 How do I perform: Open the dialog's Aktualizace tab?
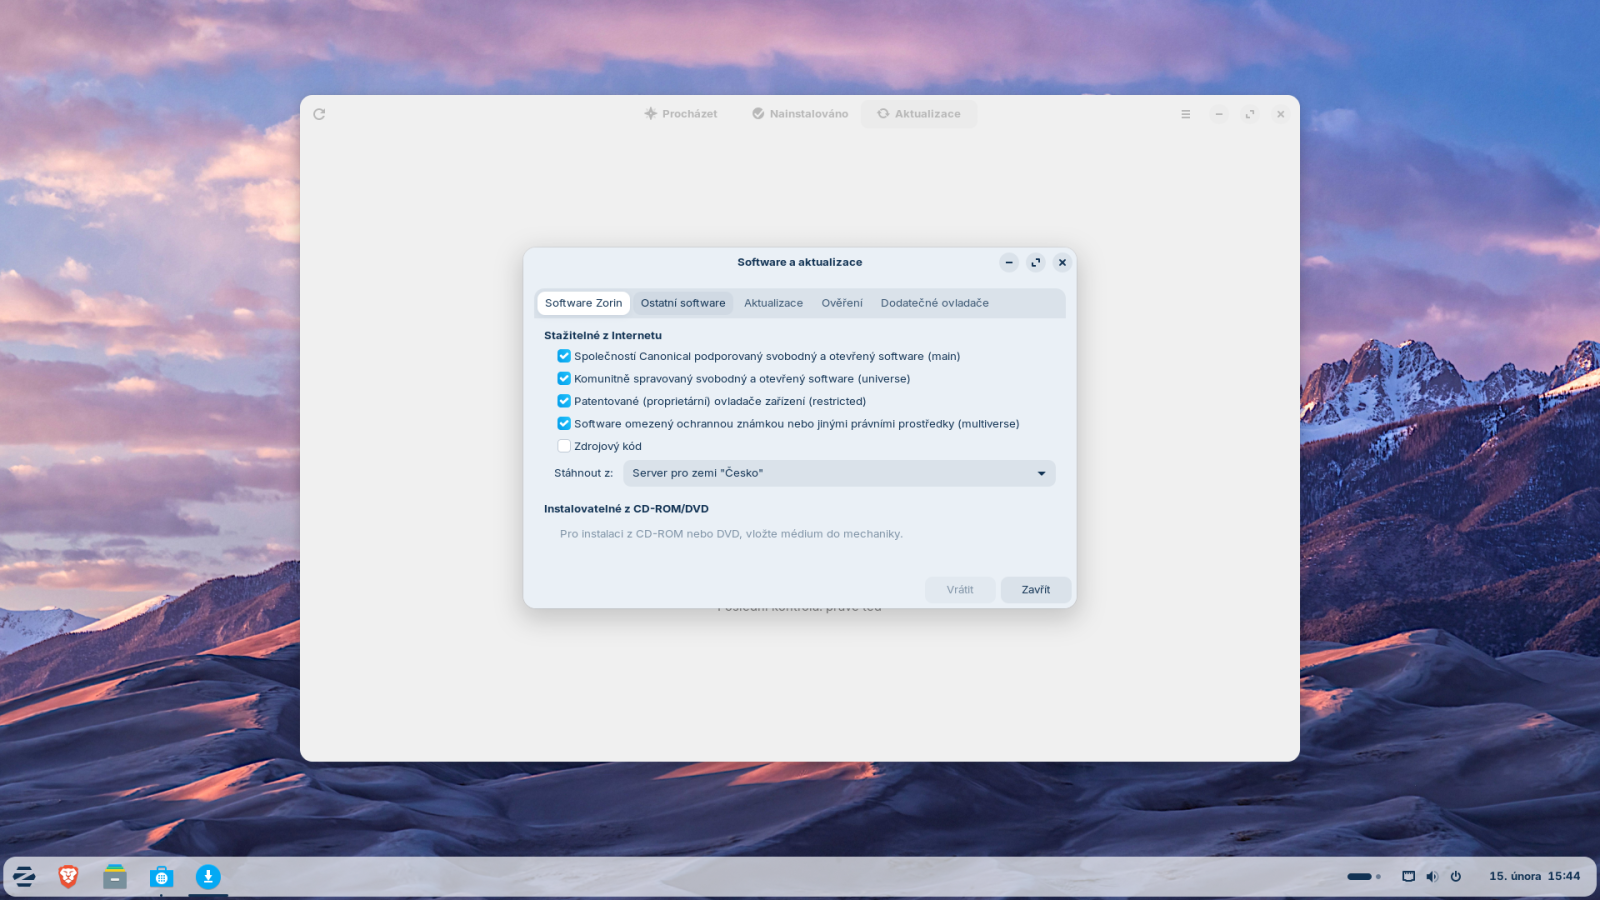(x=773, y=303)
